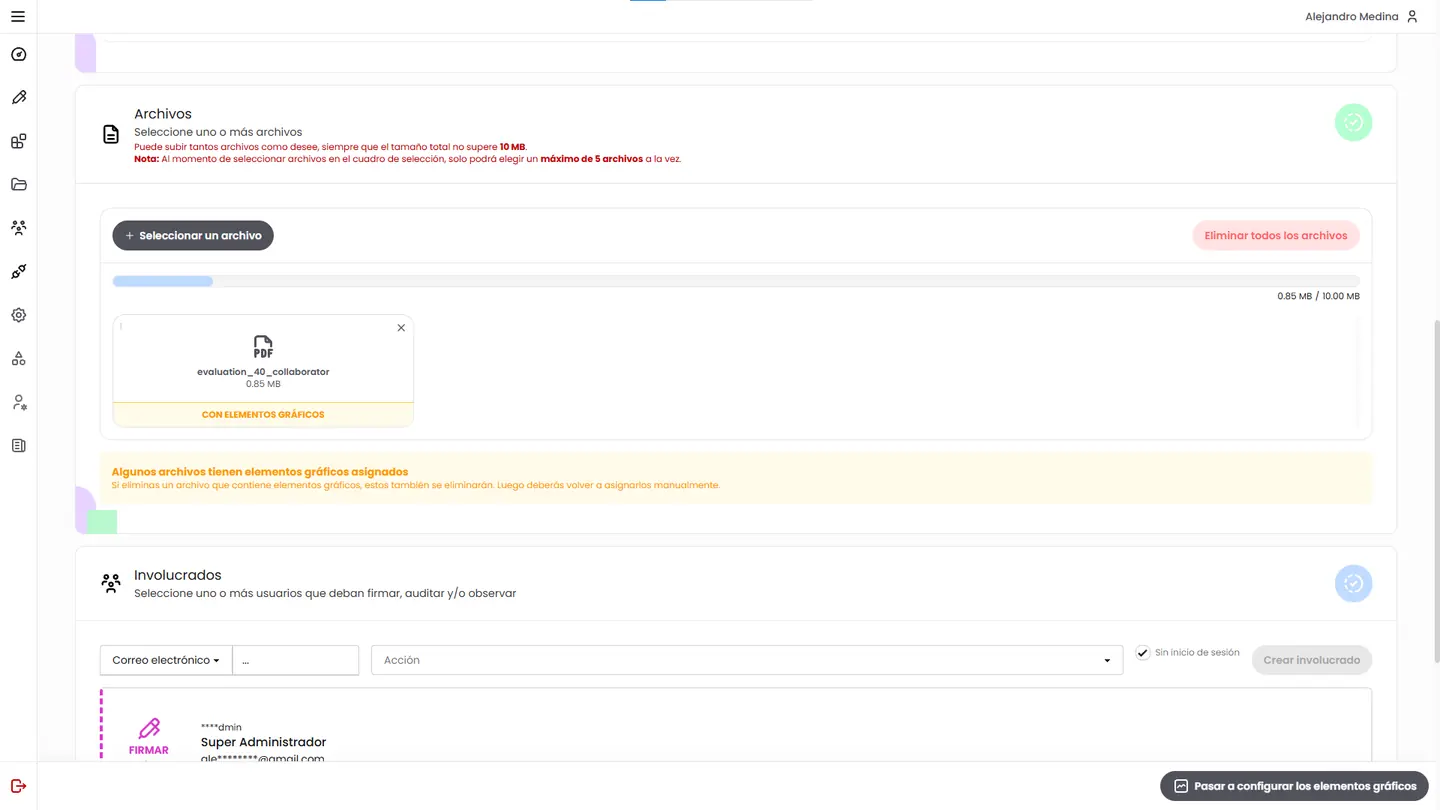Click the Super Administrador name
This screenshot has width=1440, height=810.
[263, 742]
